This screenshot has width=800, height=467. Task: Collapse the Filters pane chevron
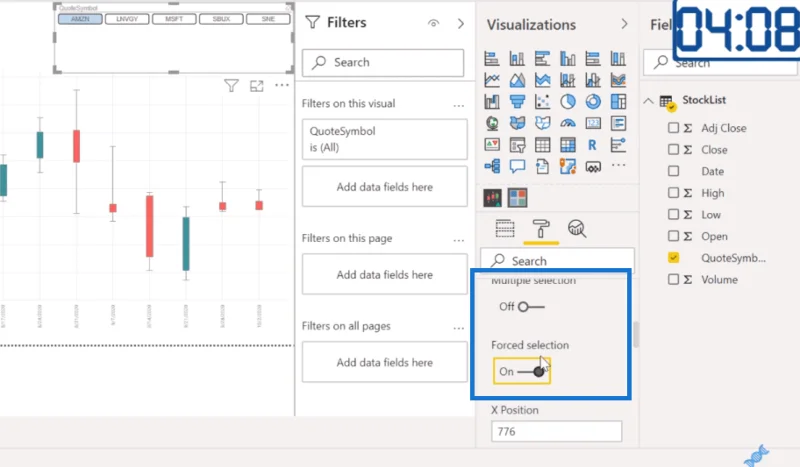tap(461, 23)
